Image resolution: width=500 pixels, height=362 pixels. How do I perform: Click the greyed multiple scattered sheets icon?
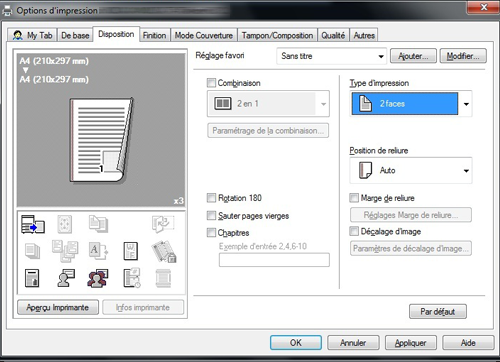pos(65,251)
